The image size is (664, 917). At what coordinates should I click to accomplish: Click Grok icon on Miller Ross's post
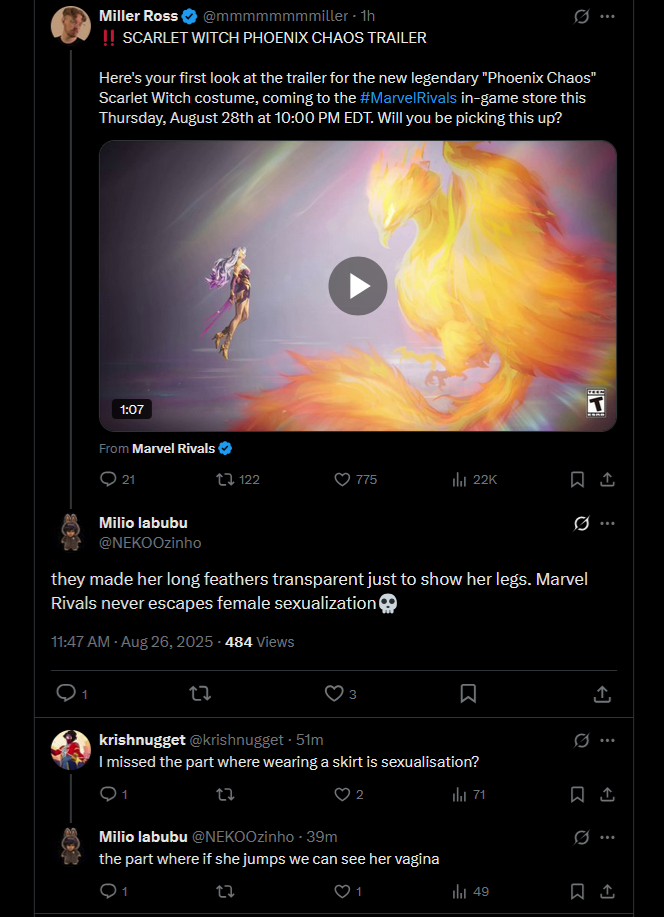pyautogui.click(x=581, y=16)
